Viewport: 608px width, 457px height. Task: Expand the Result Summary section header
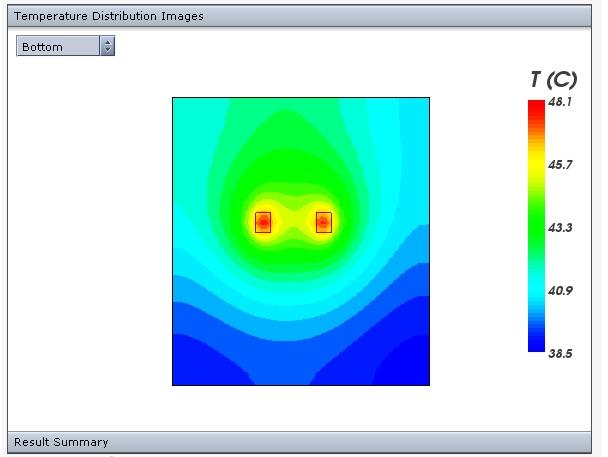(299, 442)
